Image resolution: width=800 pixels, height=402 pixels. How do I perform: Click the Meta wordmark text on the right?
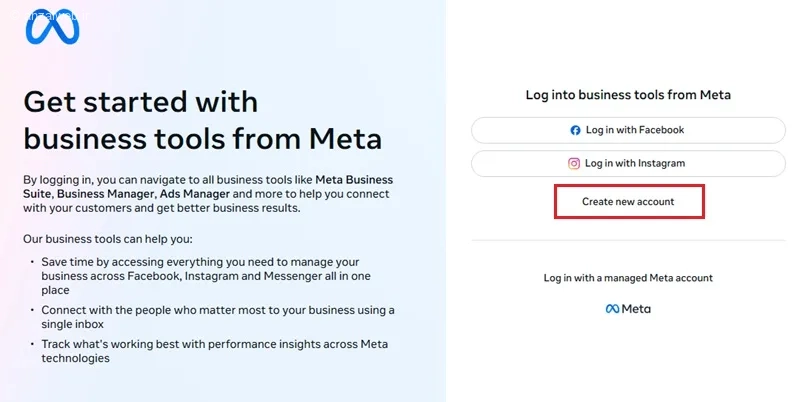[636, 309]
